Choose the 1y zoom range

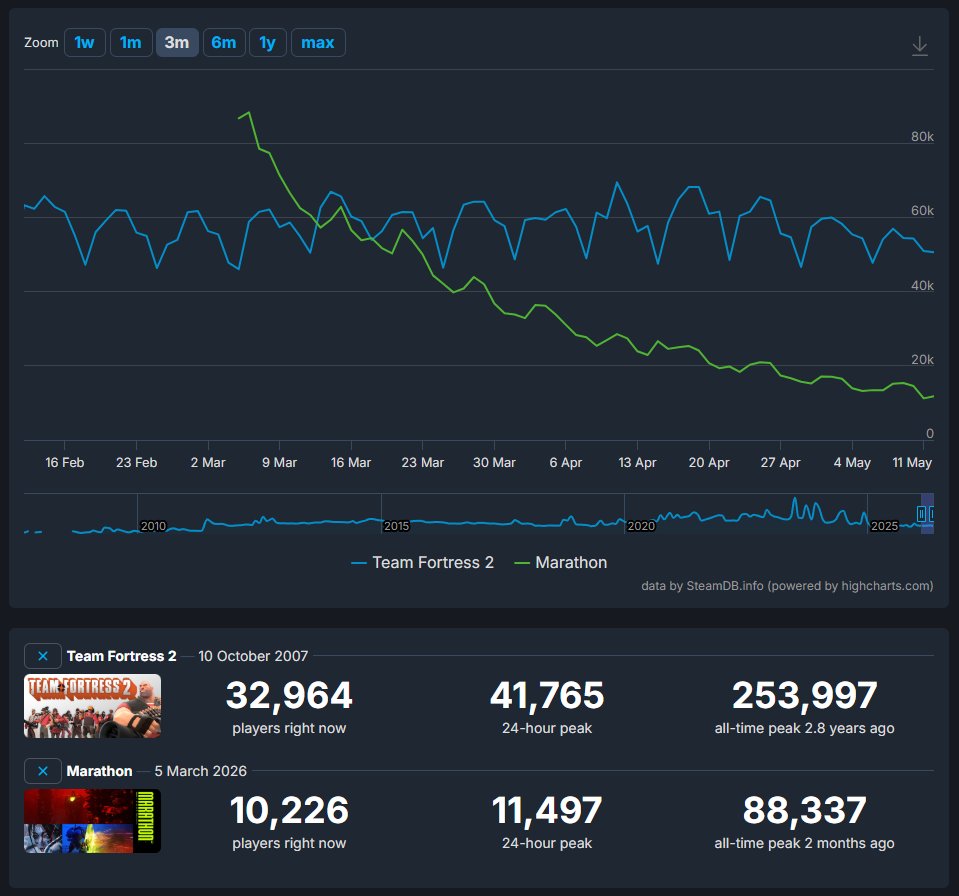coord(268,43)
